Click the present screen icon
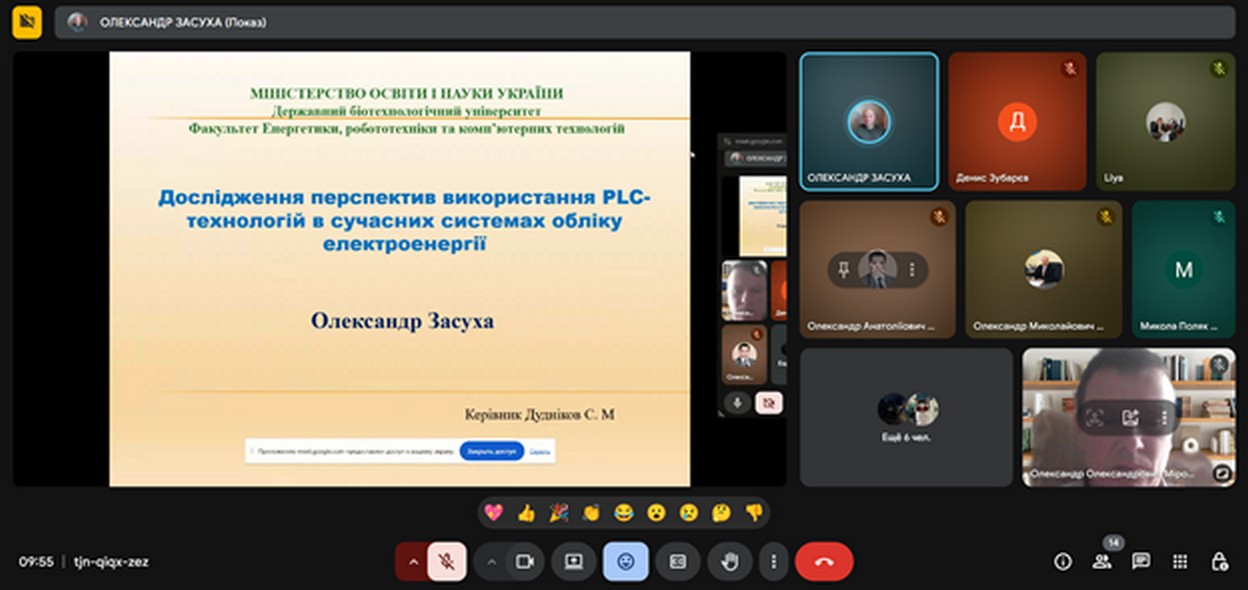The height and width of the screenshot is (590, 1248). point(574,562)
